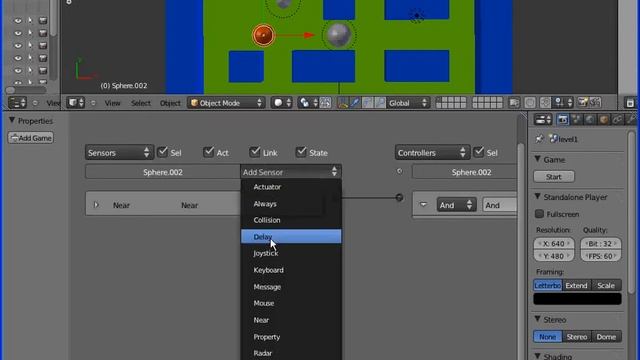Select the Object properties tab icon
The width and height of the screenshot is (640, 360).
[x=603, y=120]
